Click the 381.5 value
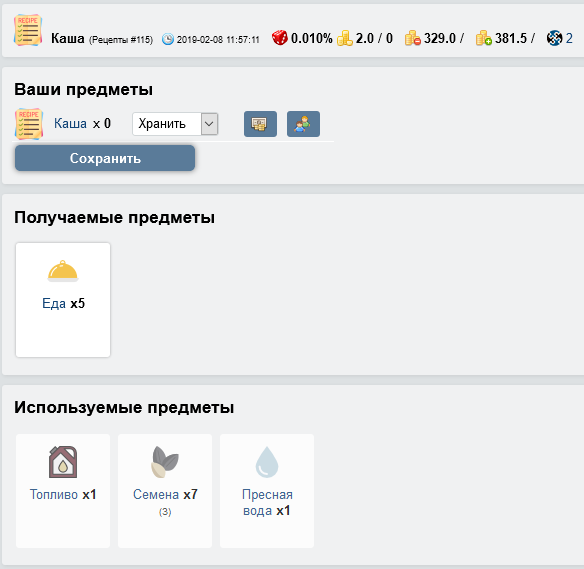This screenshot has width=584, height=569. pyautogui.click(x=511, y=38)
